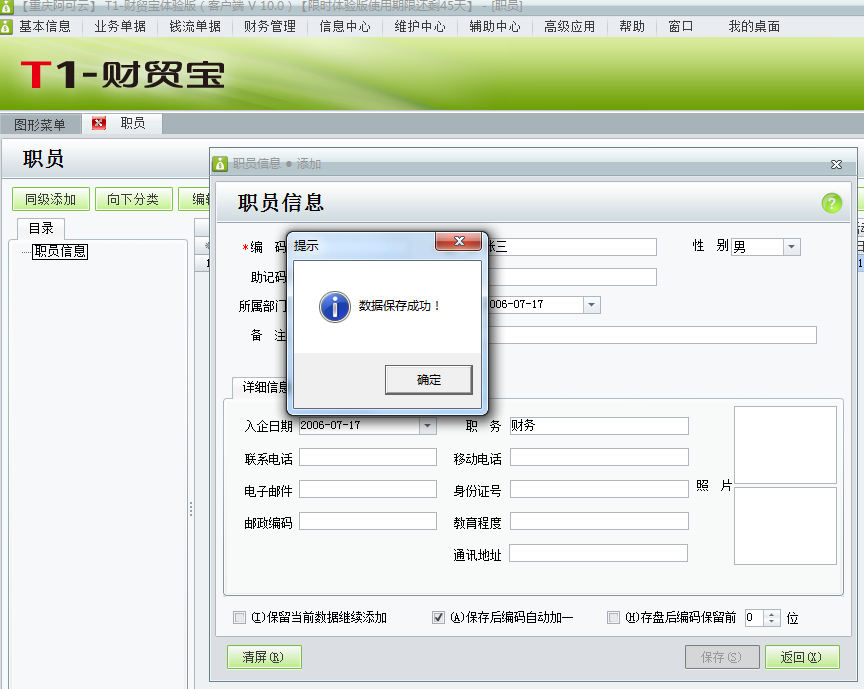Viewport: 864px width, 689px height.
Task: Click the 教育程度 input field
Action: point(599,521)
